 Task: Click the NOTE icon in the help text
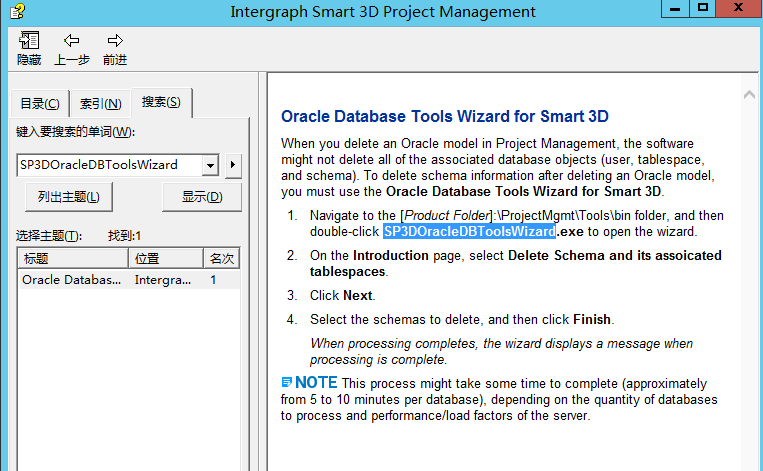[286, 382]
